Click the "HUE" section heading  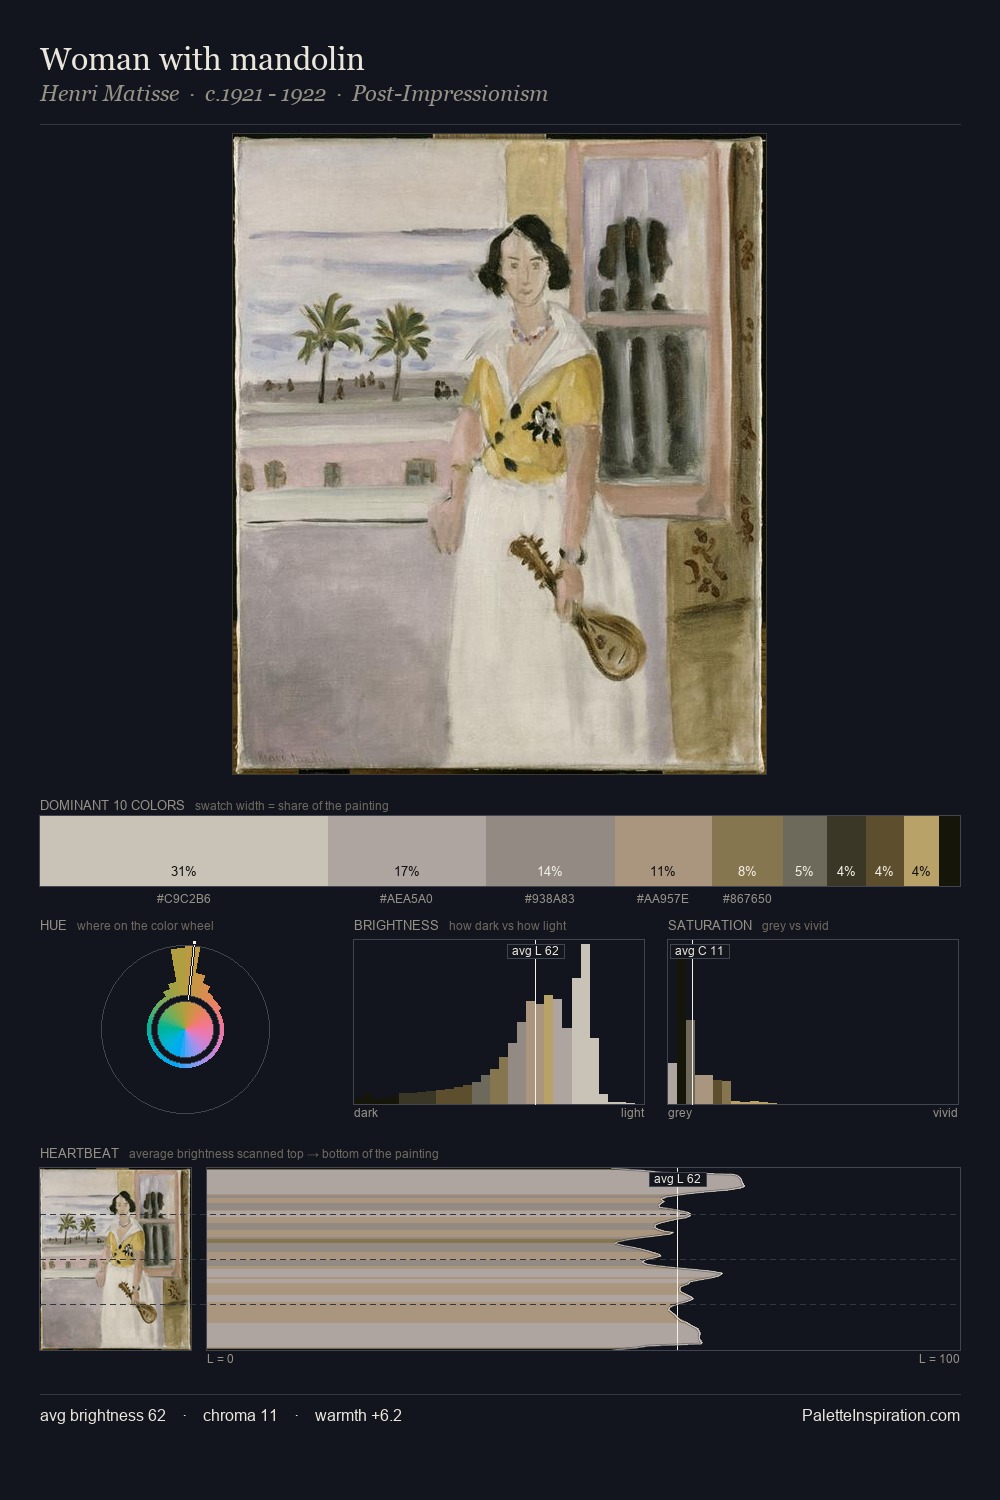point(53,925)
